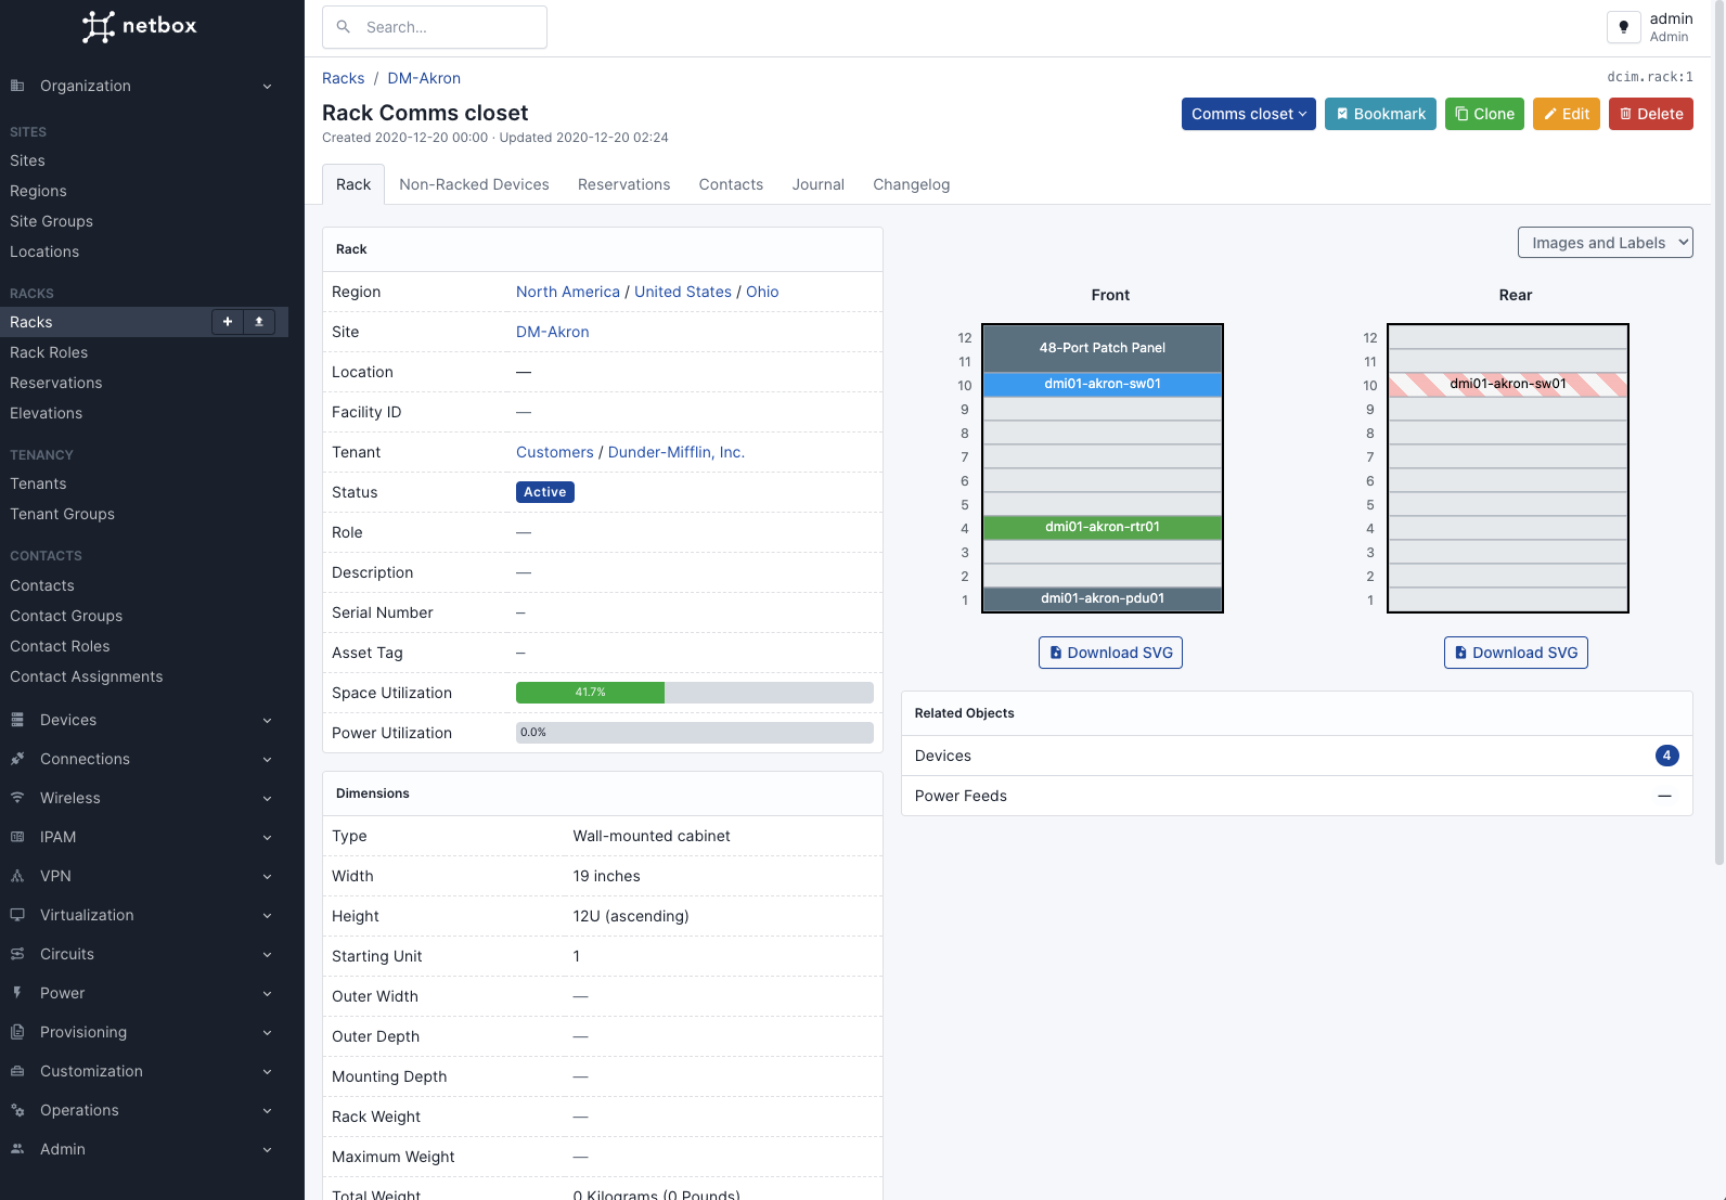This screenshot has width=1726, height=1200.
Task: Toggle the light/dark mode bulb icon
Action: tap(1623, 27)
